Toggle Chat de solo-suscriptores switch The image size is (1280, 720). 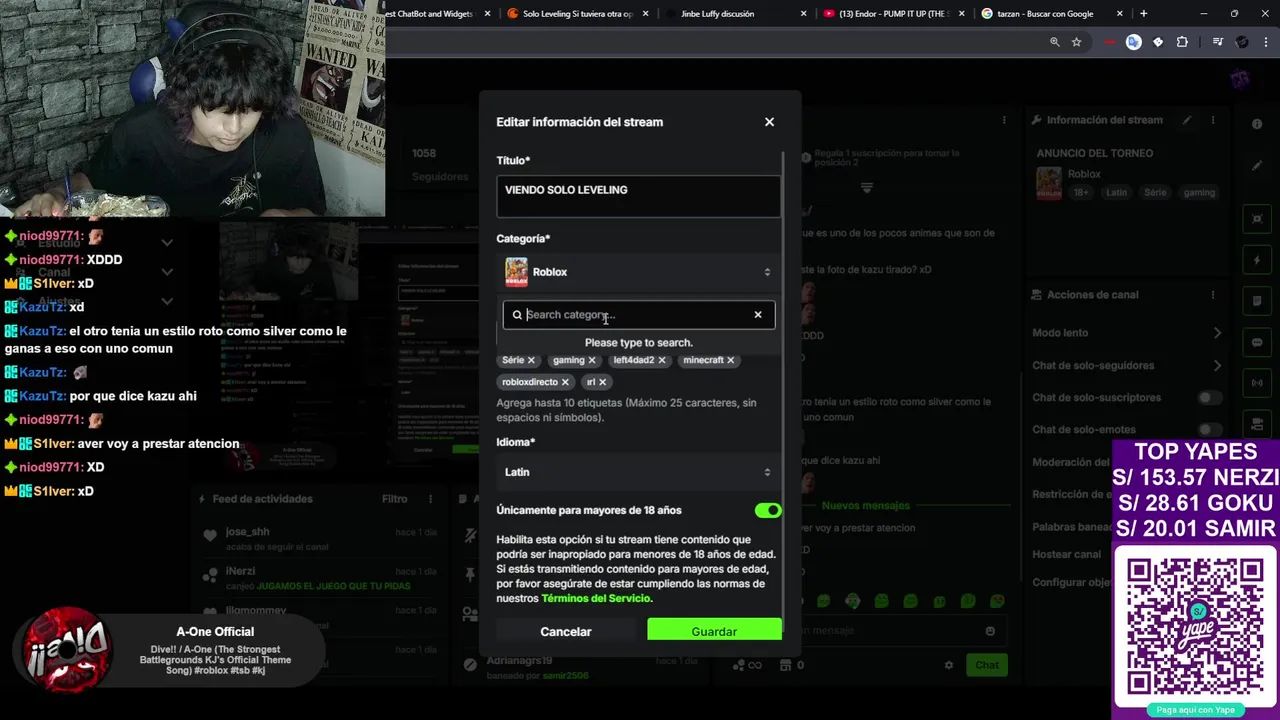pyautogui.click(x=1210, y=398)
